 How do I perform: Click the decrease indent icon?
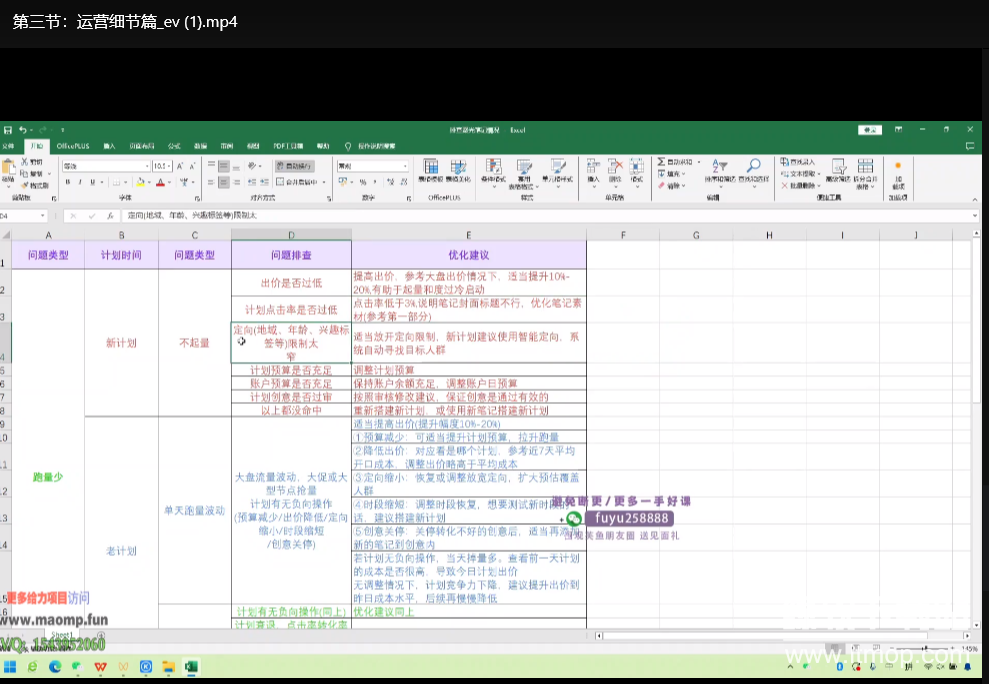[252, 182]
